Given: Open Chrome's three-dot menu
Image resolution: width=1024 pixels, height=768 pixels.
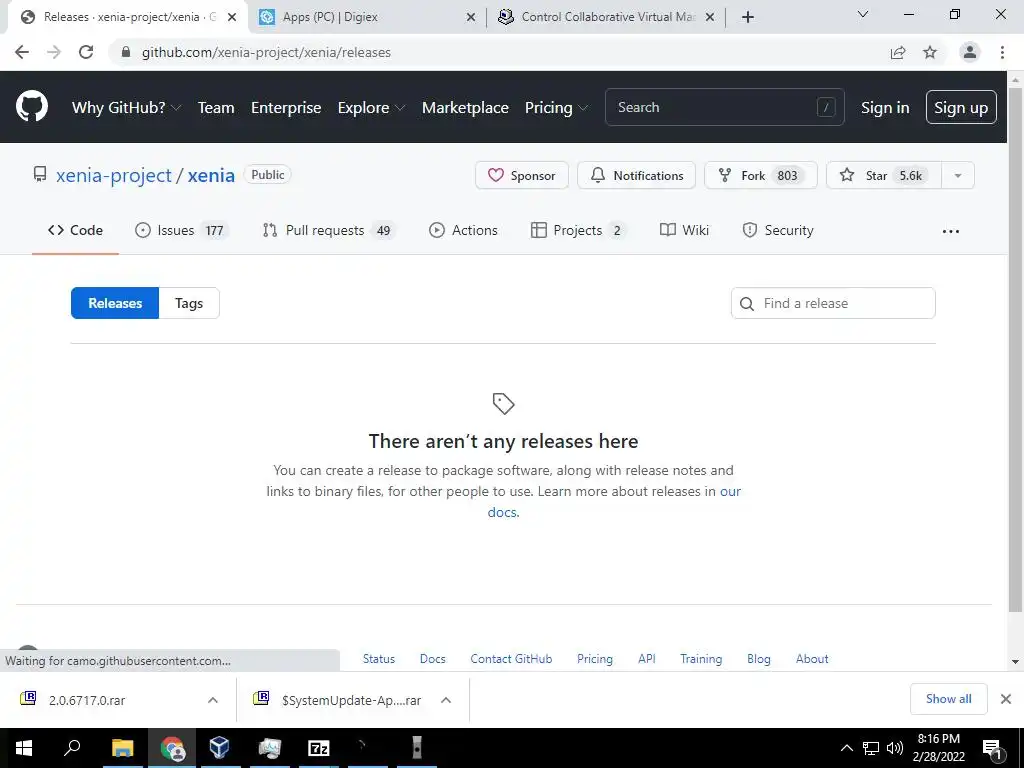Looking at the screenshot, I should click(1002, 52).
